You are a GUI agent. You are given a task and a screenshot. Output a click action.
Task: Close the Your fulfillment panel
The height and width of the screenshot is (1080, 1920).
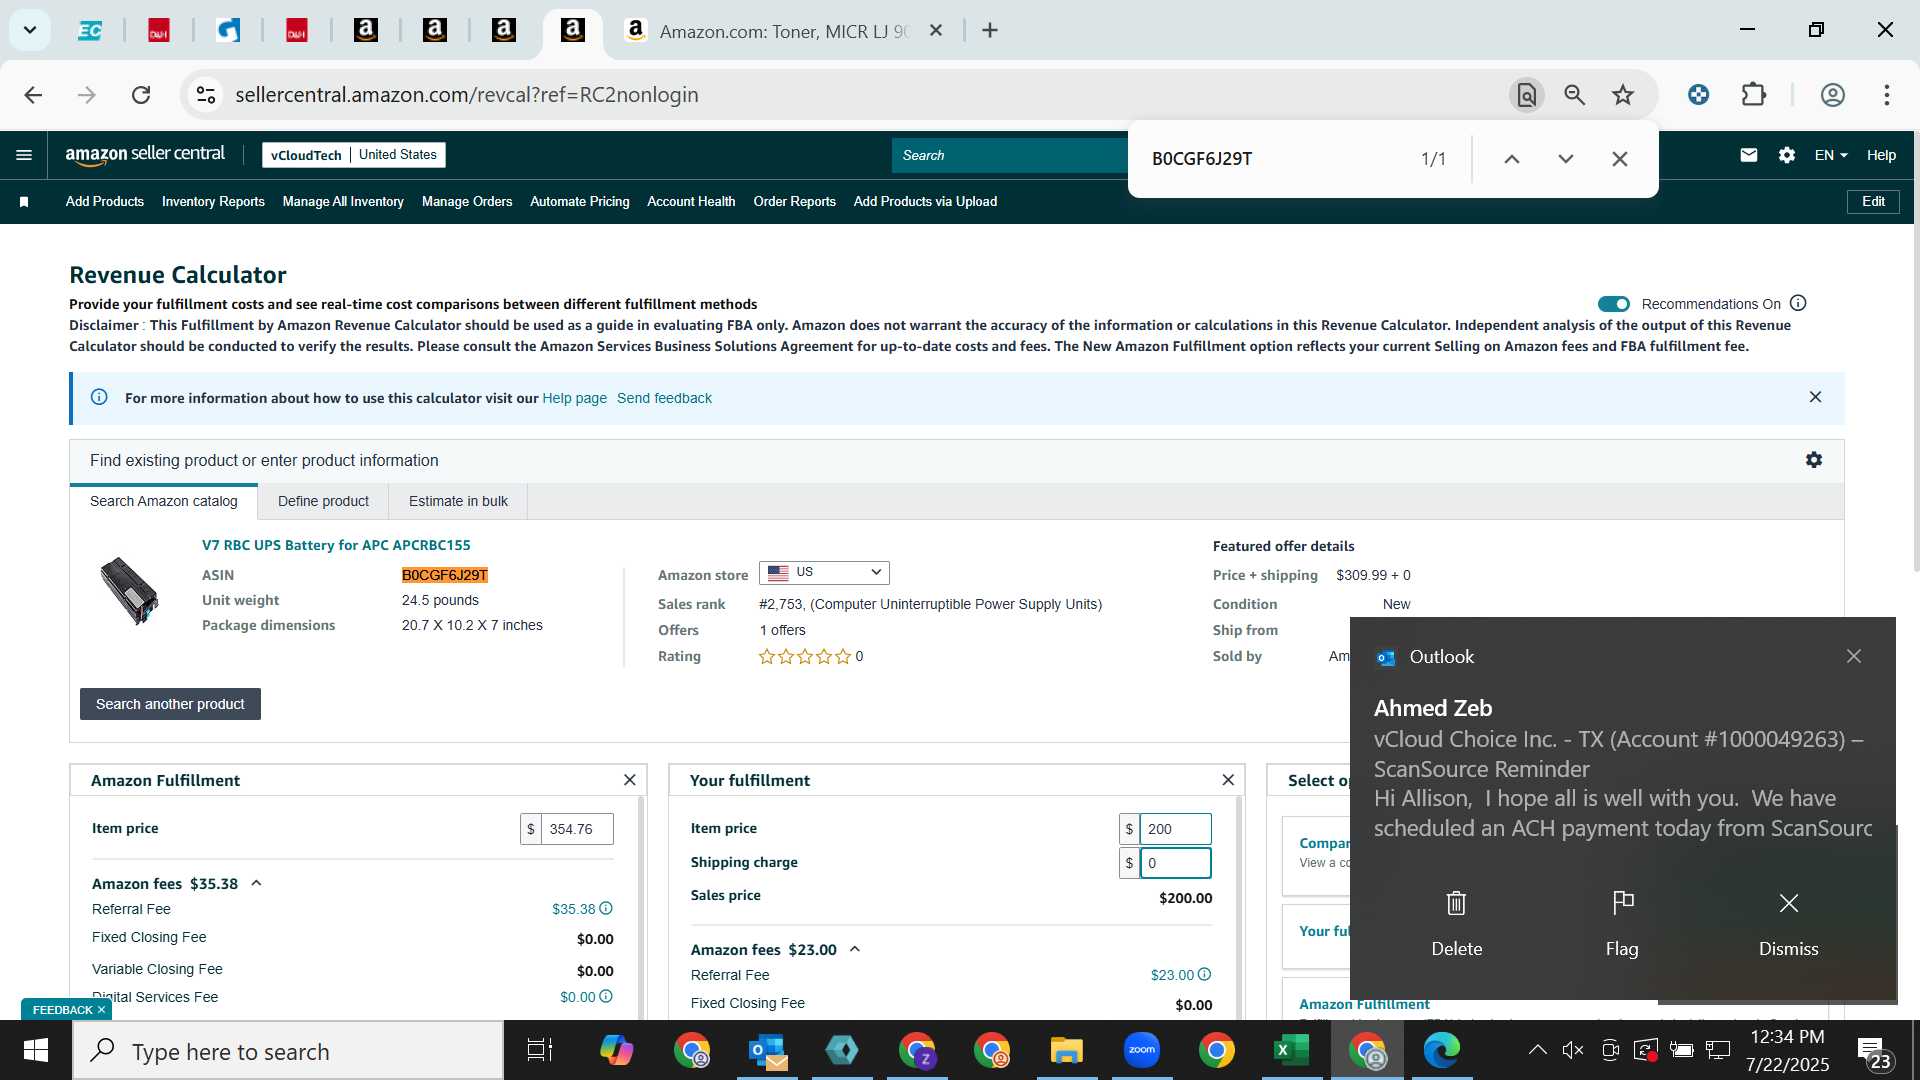[1228, 780]
